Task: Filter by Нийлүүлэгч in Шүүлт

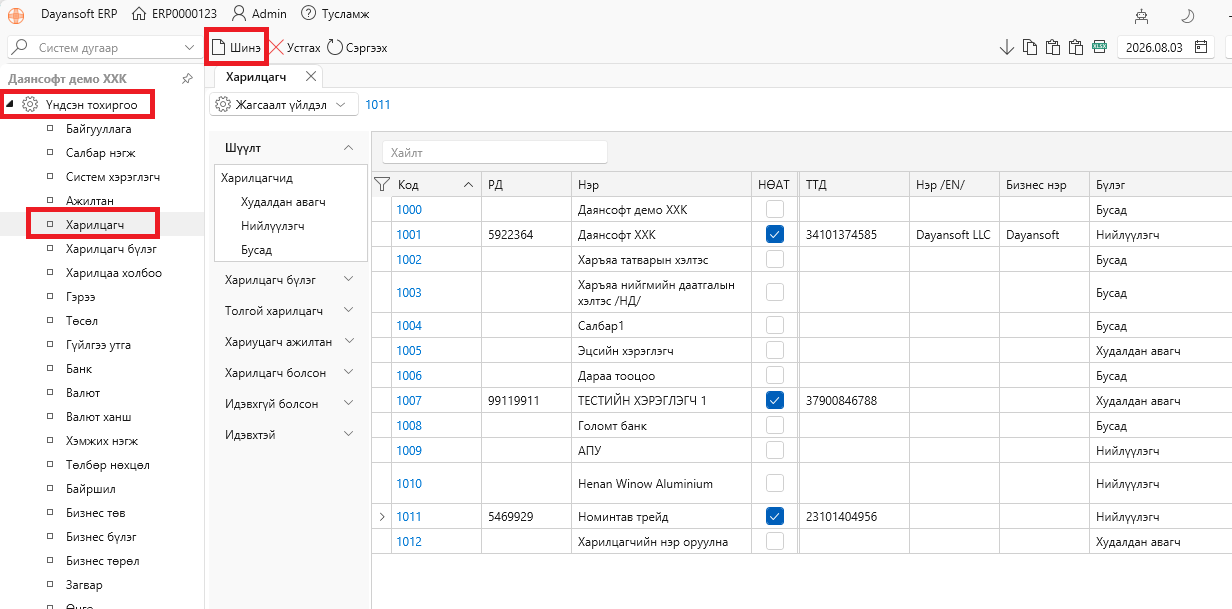Action: coord(272,226)
